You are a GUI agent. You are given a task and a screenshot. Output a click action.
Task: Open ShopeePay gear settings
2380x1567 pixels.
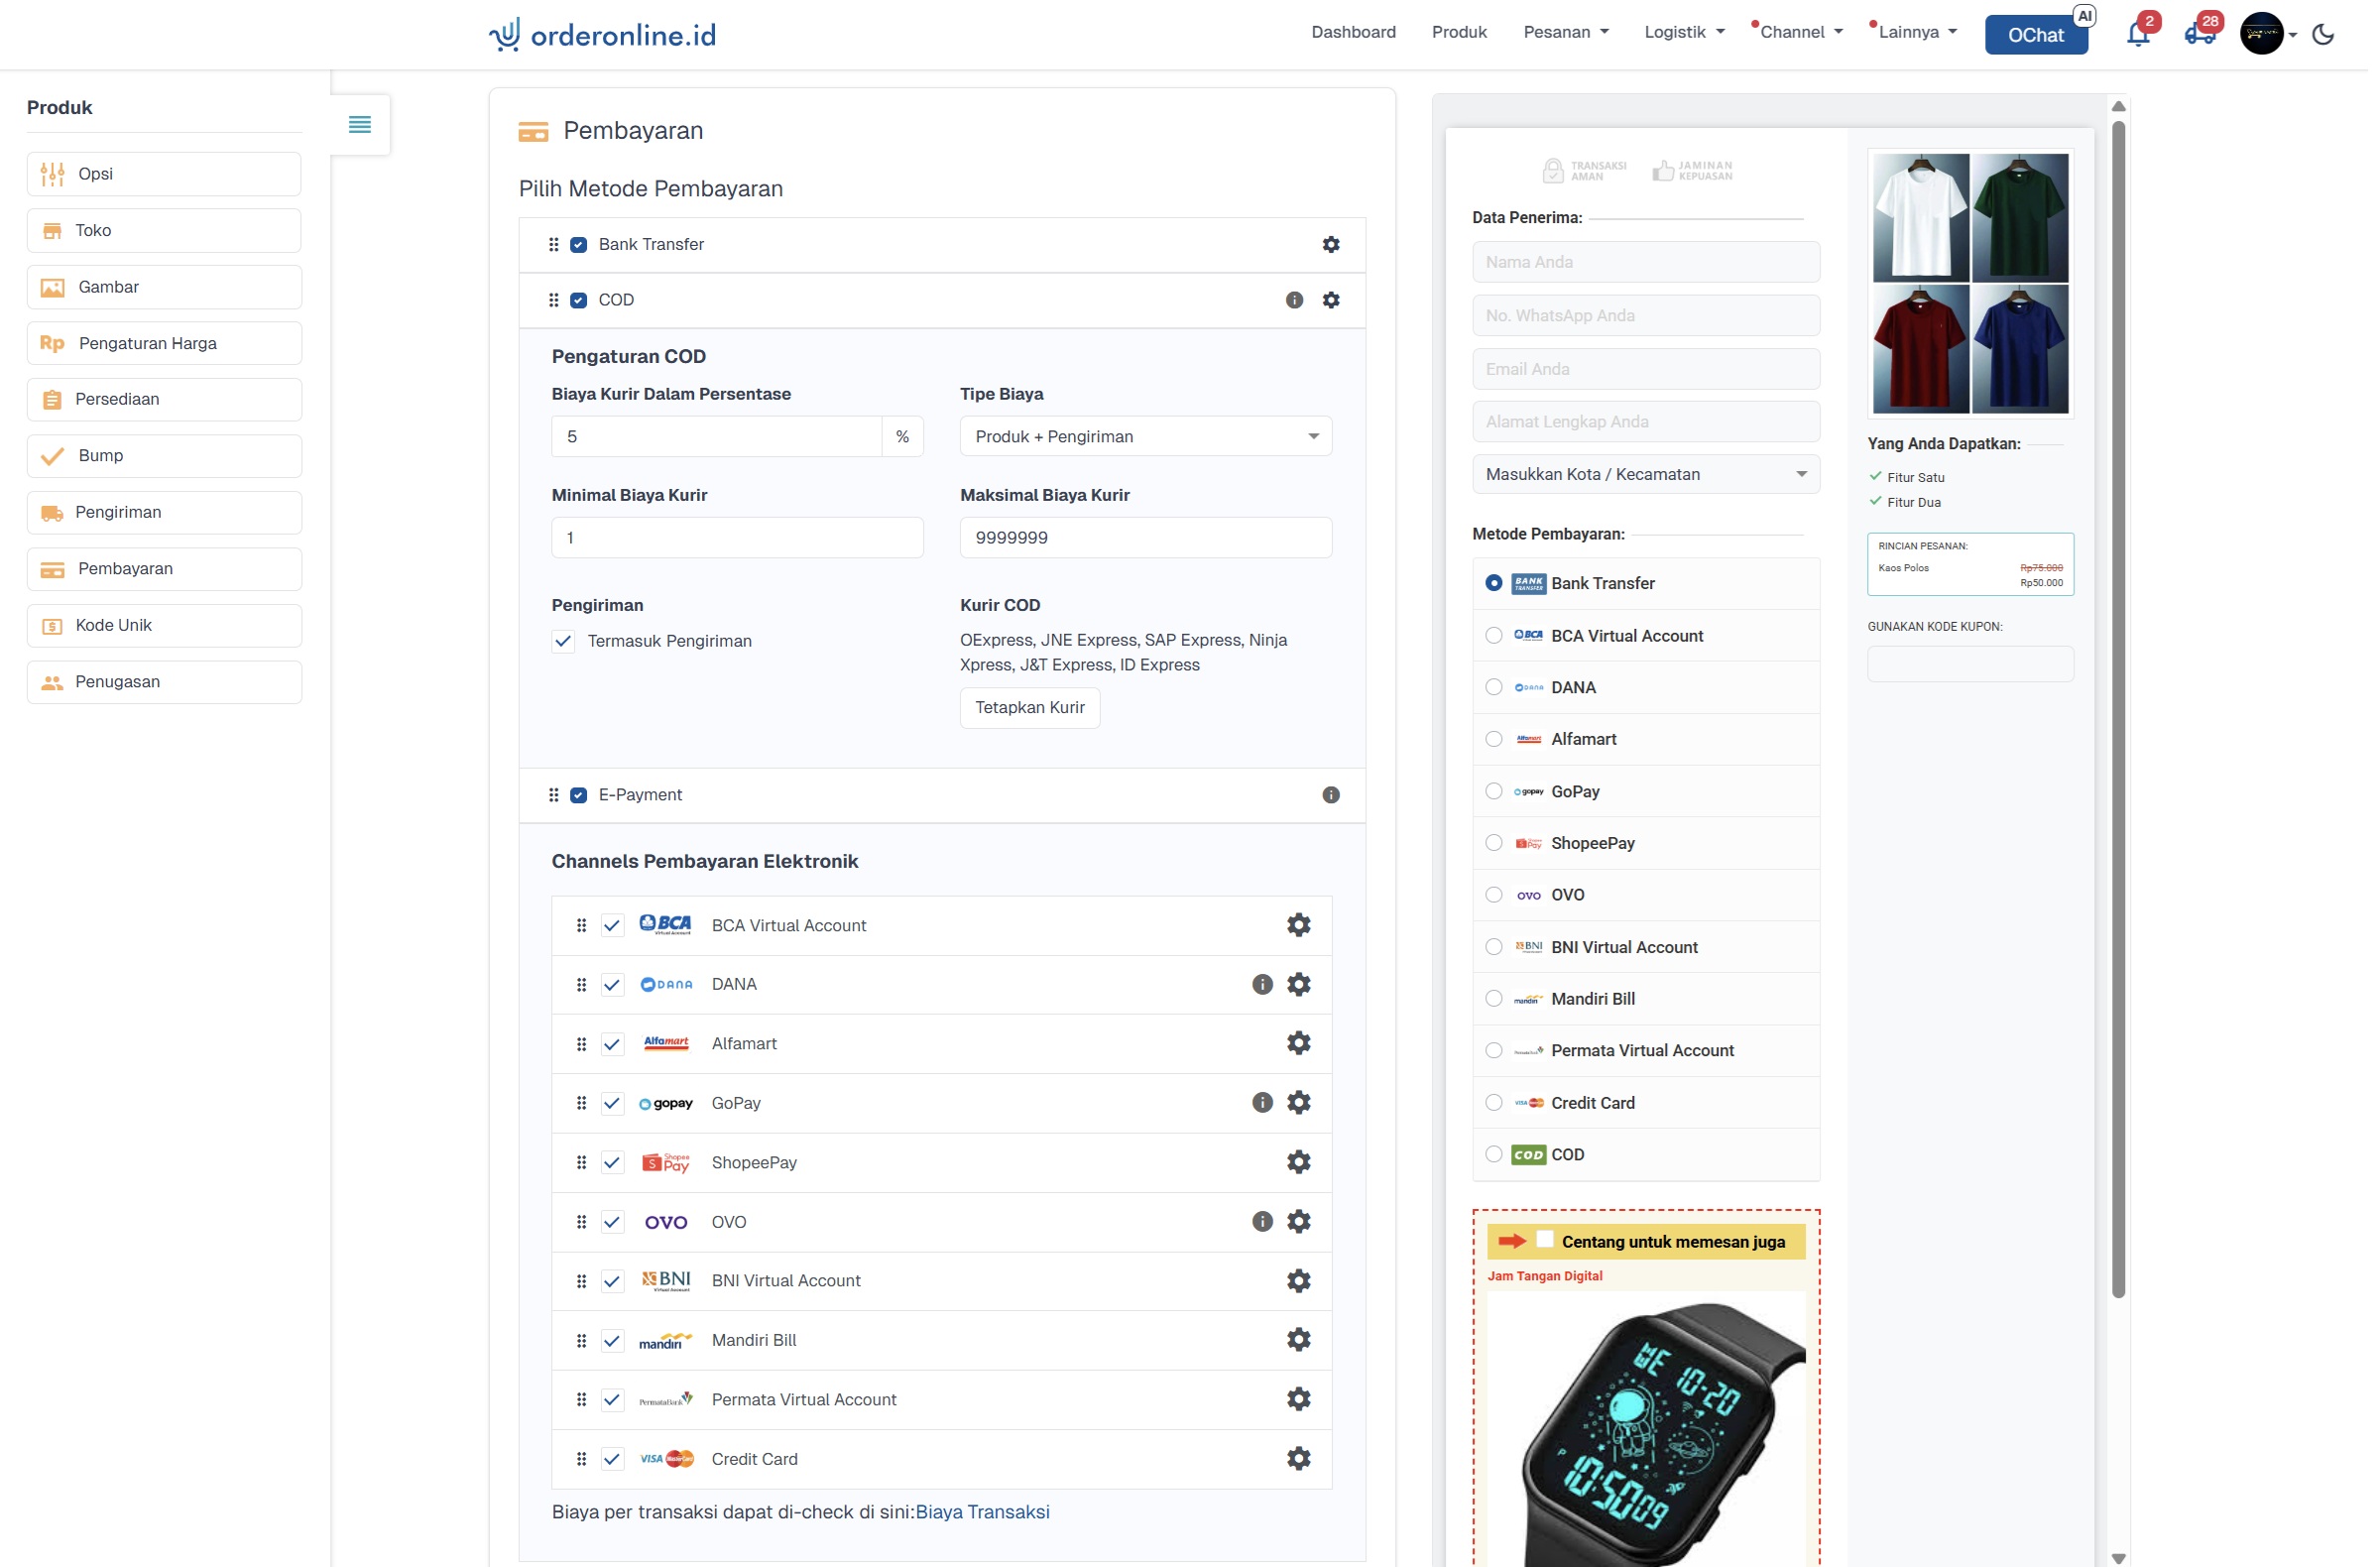[1304, 1167]
